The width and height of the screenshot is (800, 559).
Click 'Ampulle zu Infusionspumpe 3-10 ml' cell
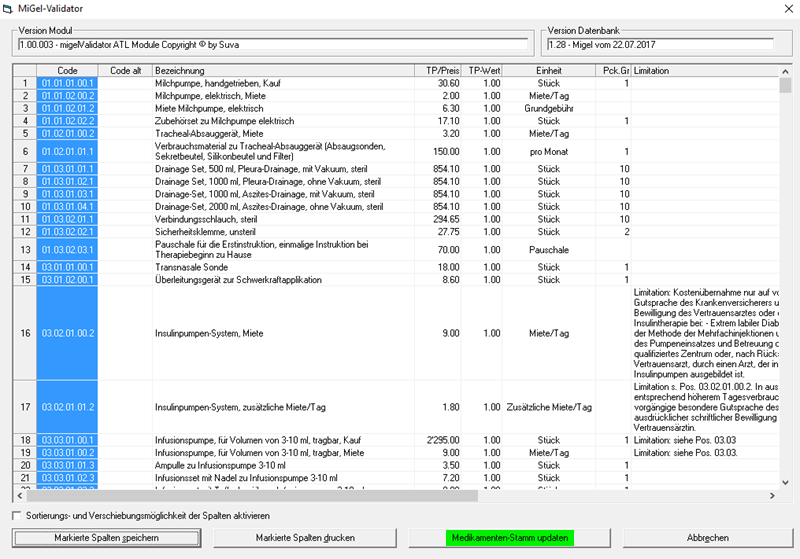tap(283, 465)
